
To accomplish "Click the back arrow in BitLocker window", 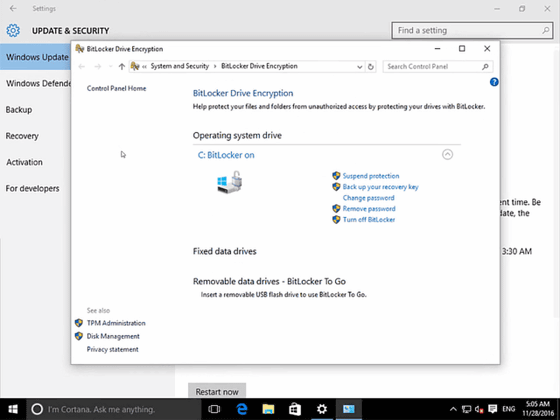I will coord(82,66).
